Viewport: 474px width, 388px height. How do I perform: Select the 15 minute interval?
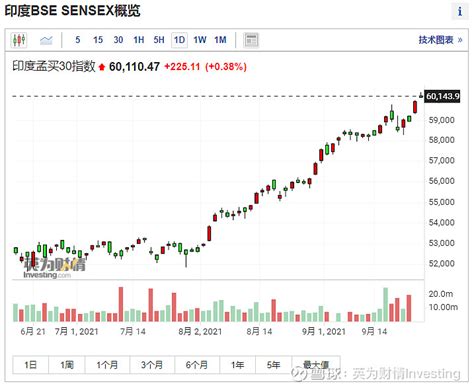[98, 40]
